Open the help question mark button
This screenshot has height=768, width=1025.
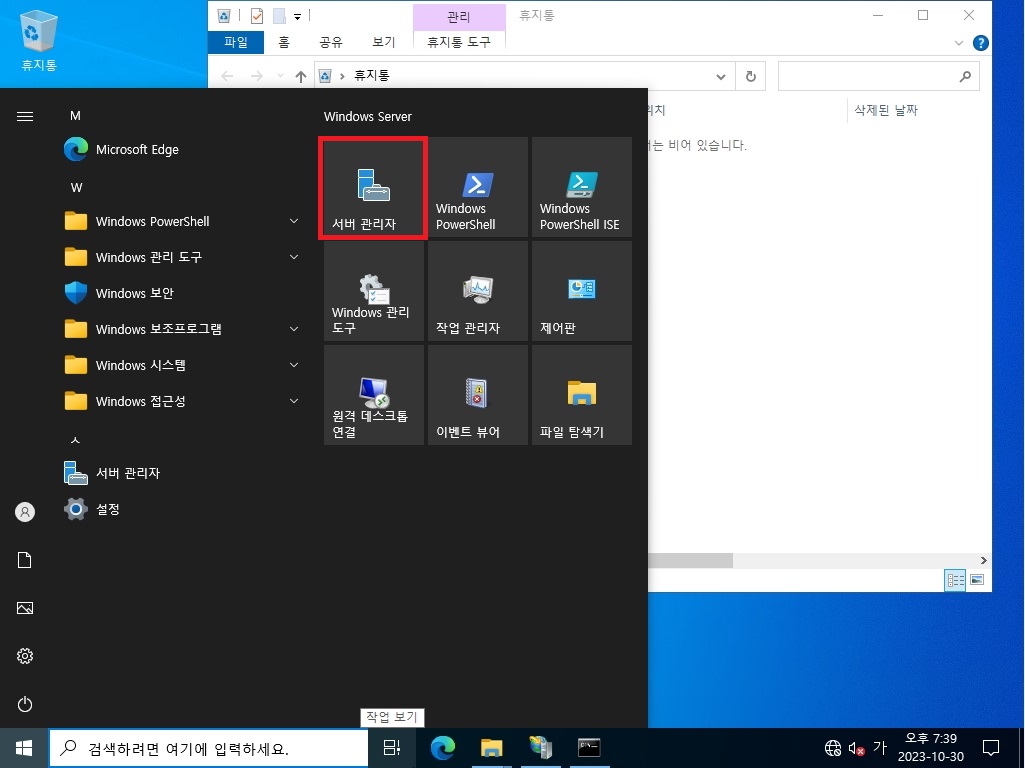click(x=980, y=43)
